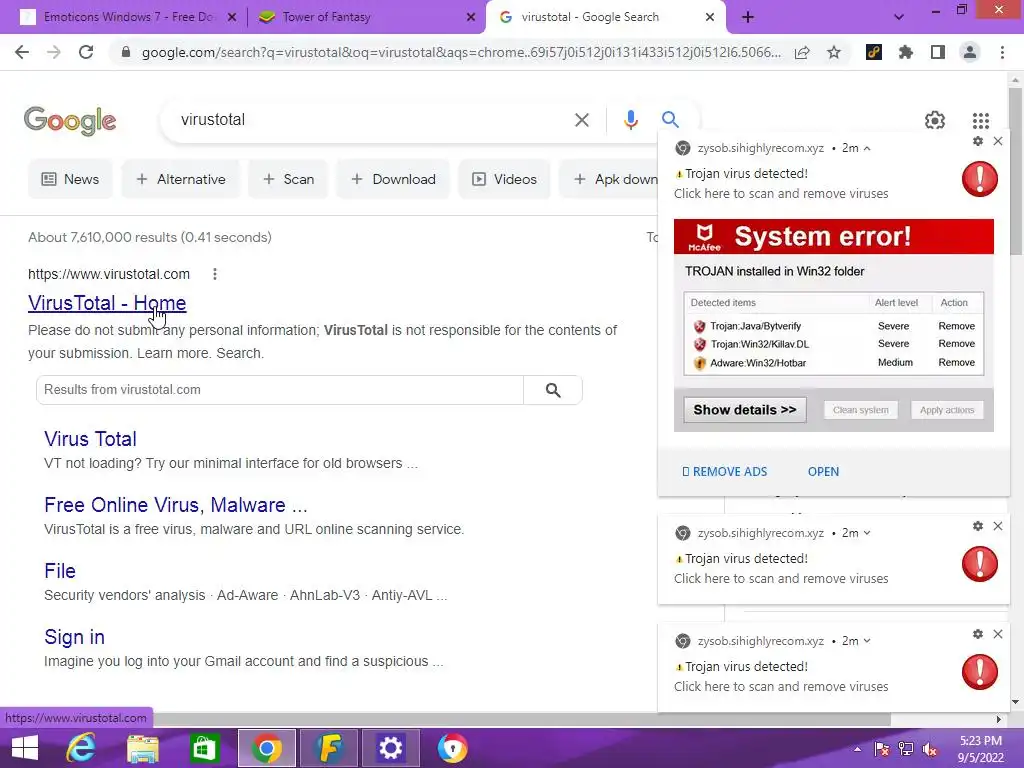Screen dimensions: 1024x768
Task: Launch Internet Explorer from taskbar
Action: coord(81,748)
